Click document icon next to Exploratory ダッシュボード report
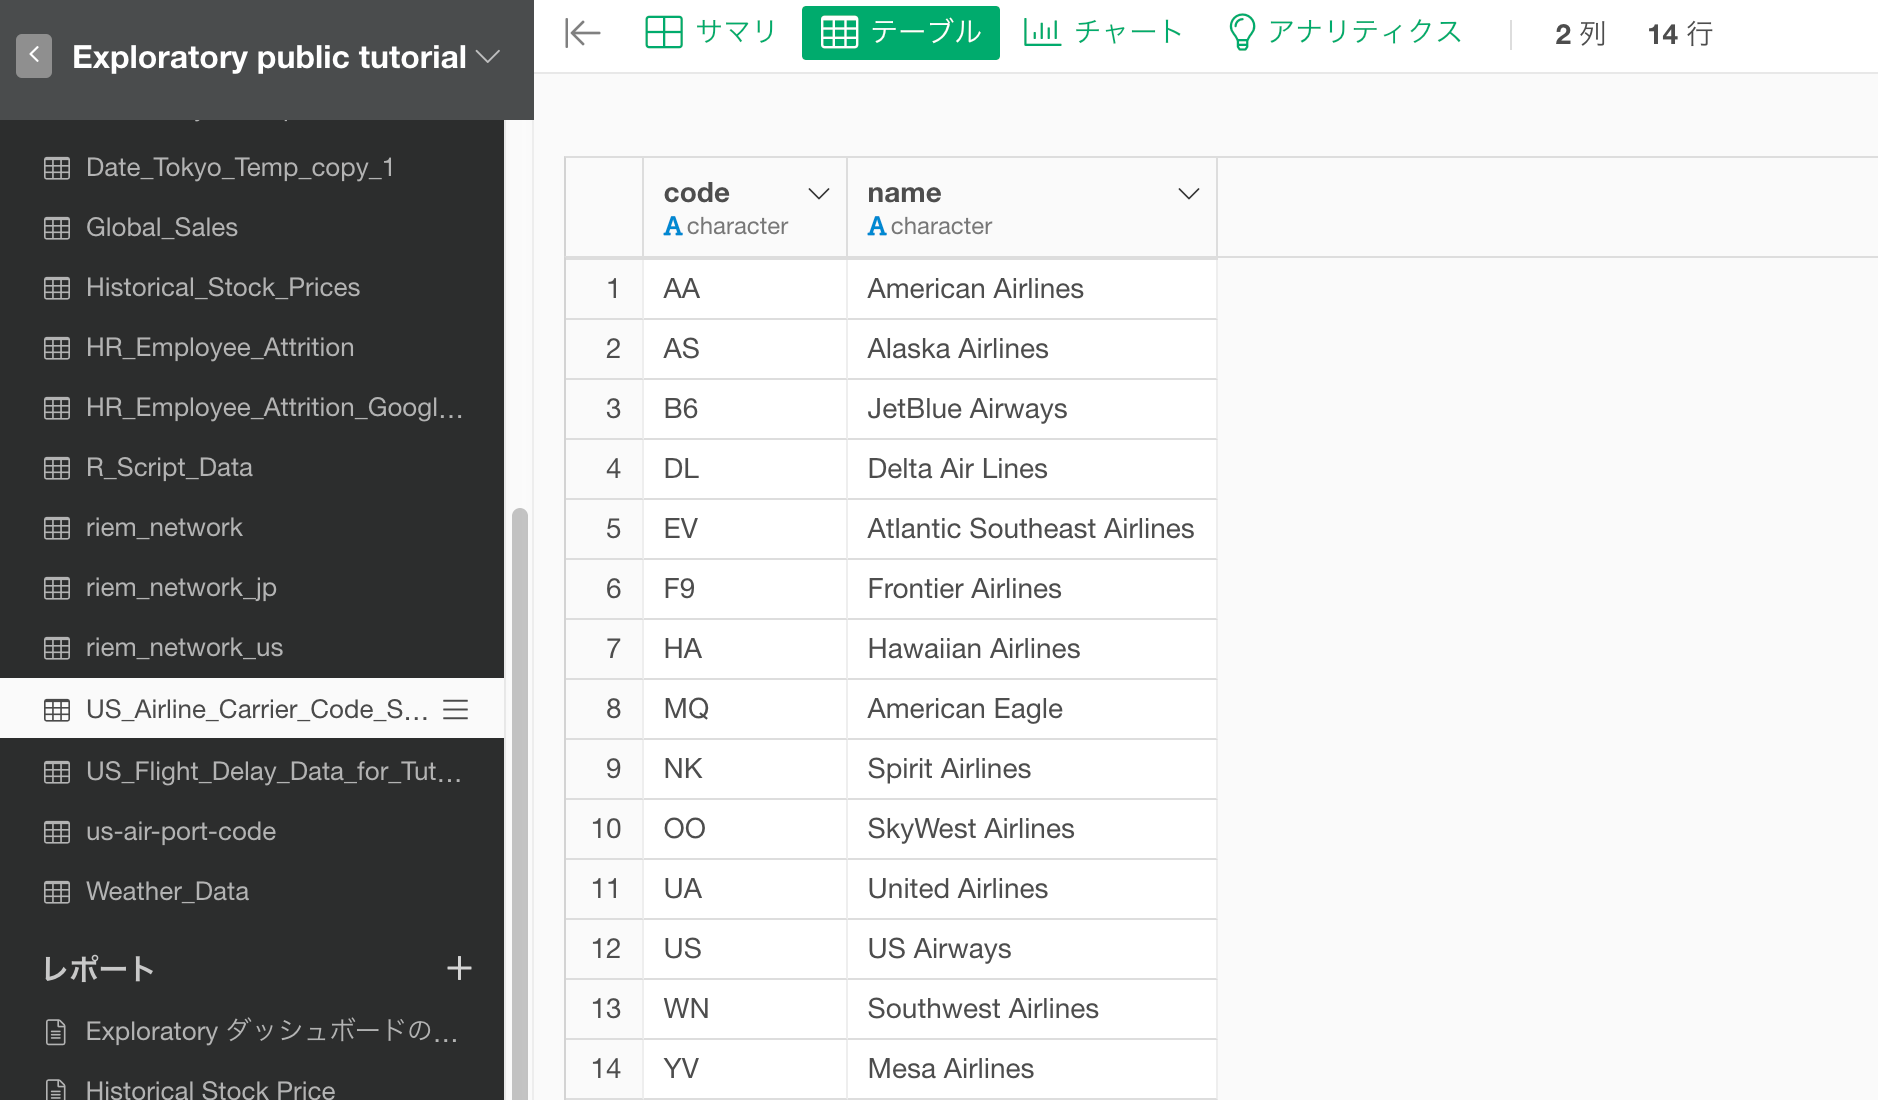This screenshot has height=1100, width=1878. (57, 1031)
